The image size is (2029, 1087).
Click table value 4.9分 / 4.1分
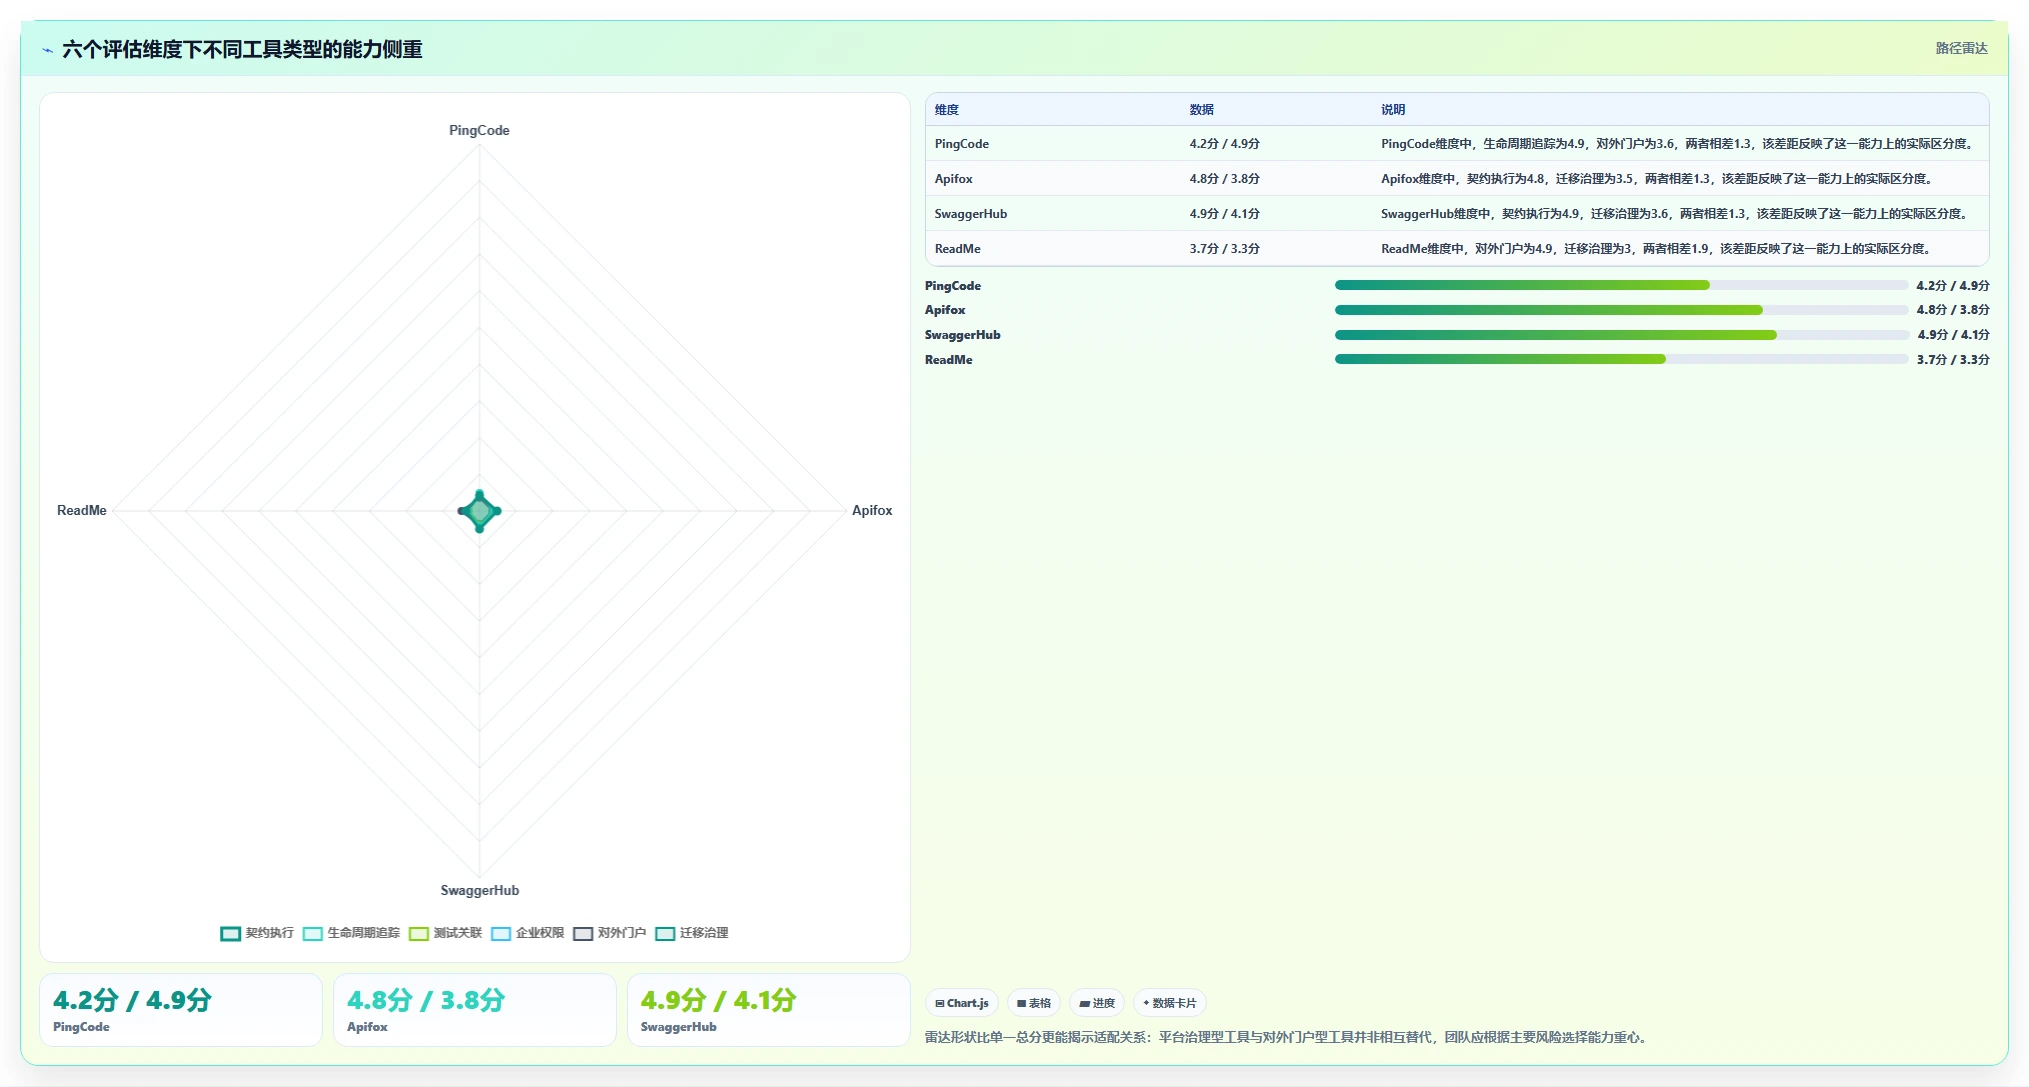coord(1225,214)
